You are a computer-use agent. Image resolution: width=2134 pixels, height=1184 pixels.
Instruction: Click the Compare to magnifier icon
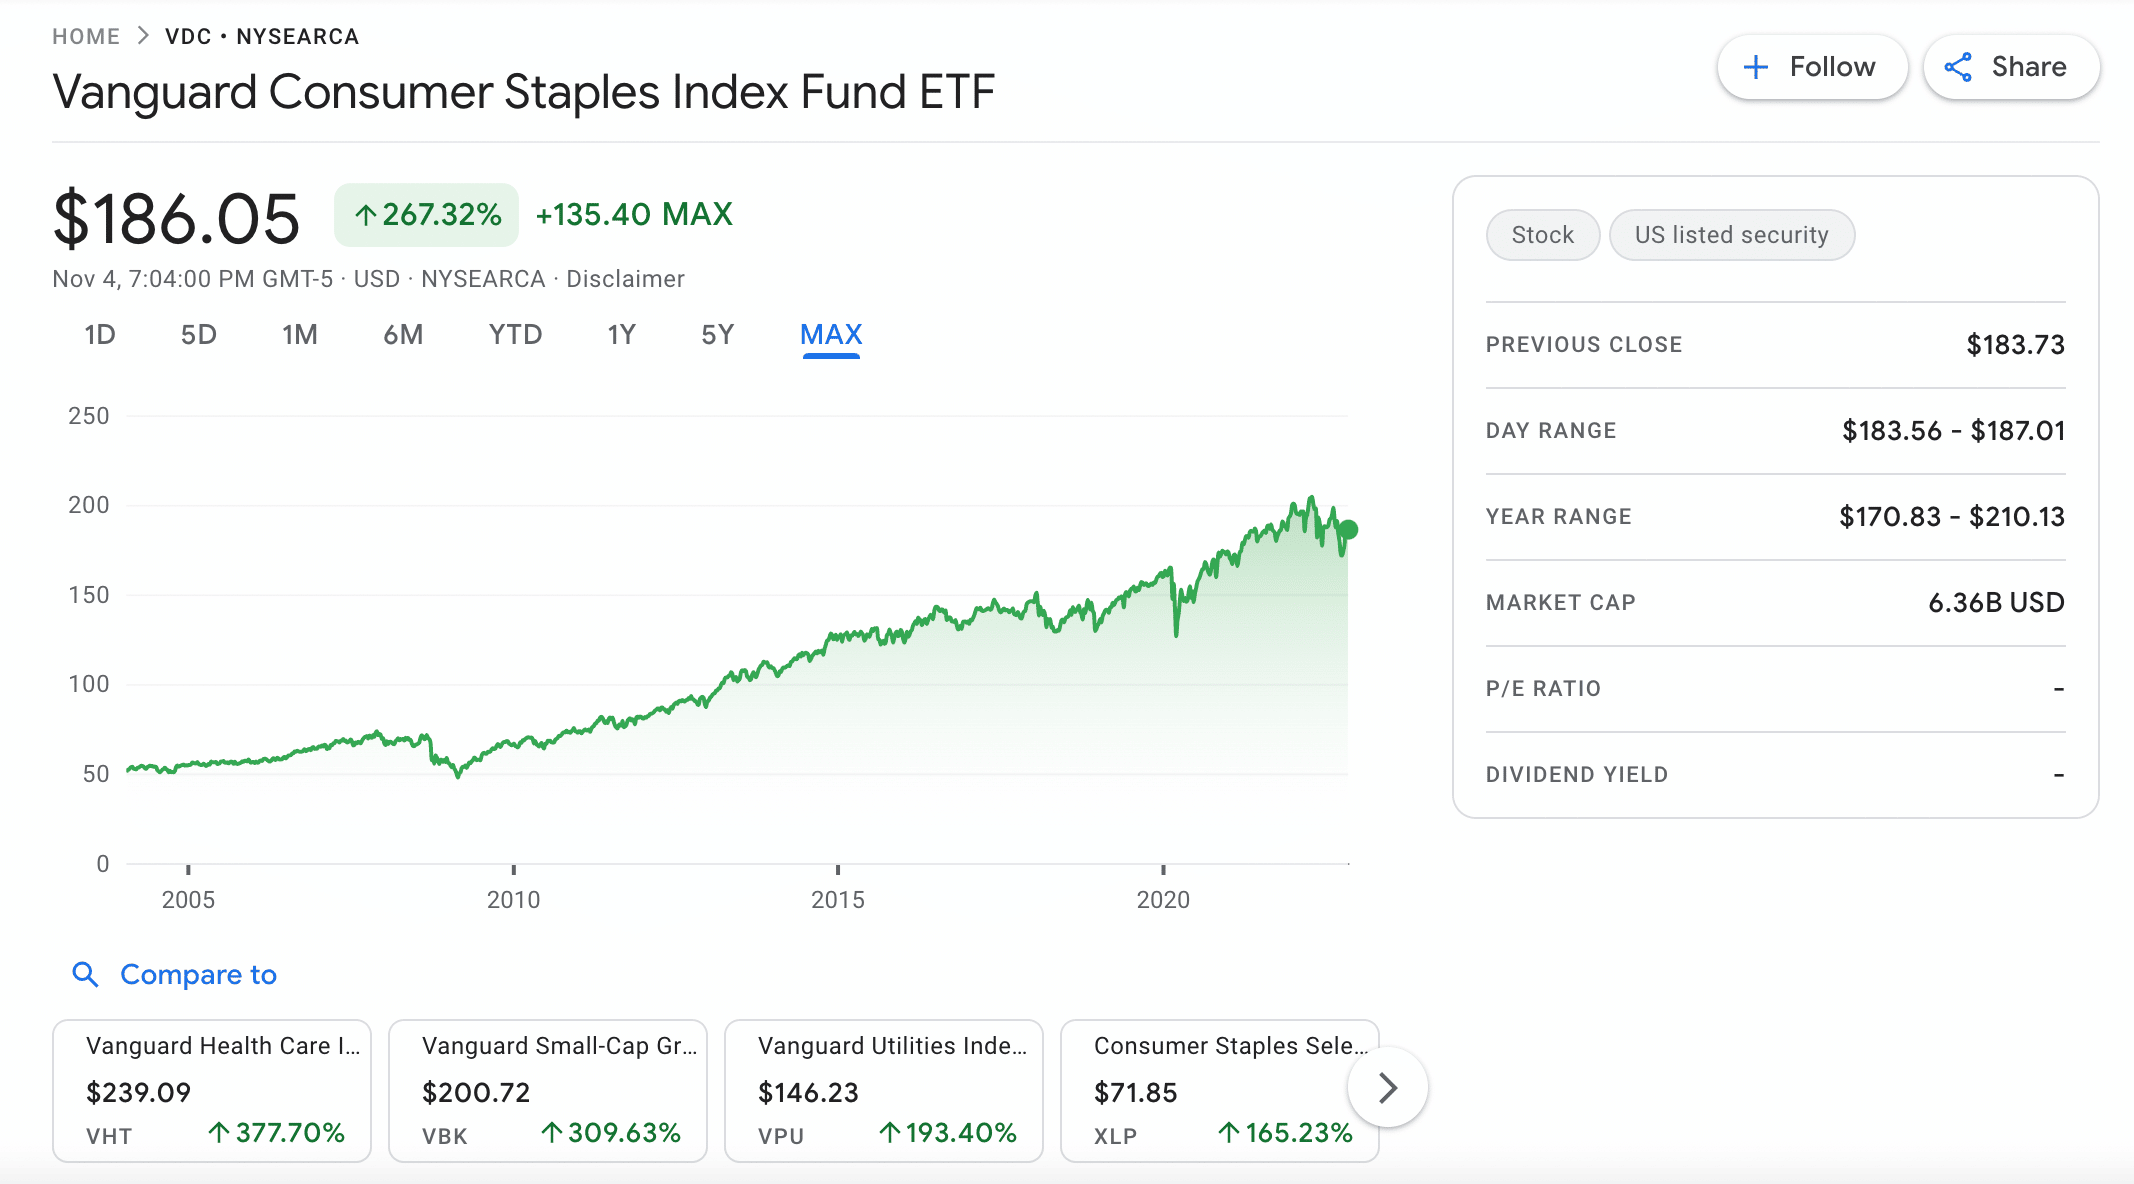click(86, 974)
